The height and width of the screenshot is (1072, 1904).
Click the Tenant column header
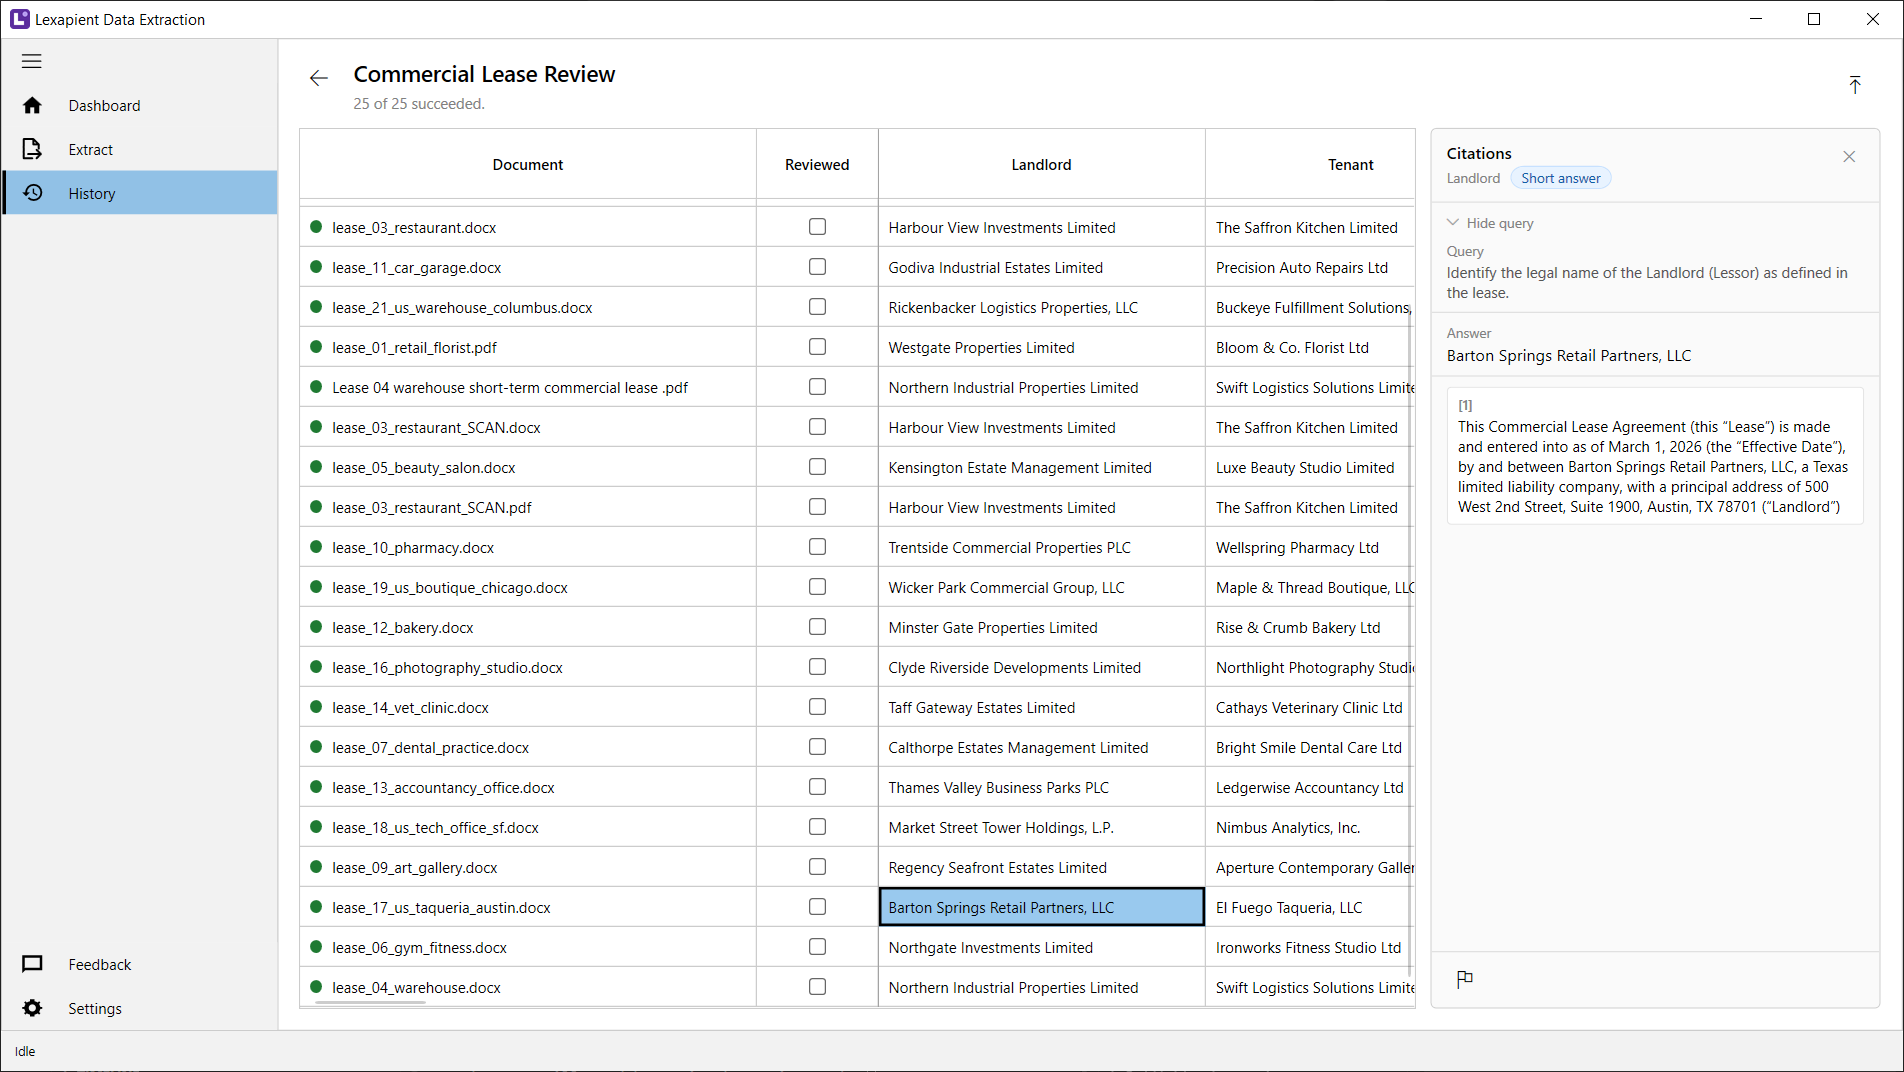(1310, 165)
